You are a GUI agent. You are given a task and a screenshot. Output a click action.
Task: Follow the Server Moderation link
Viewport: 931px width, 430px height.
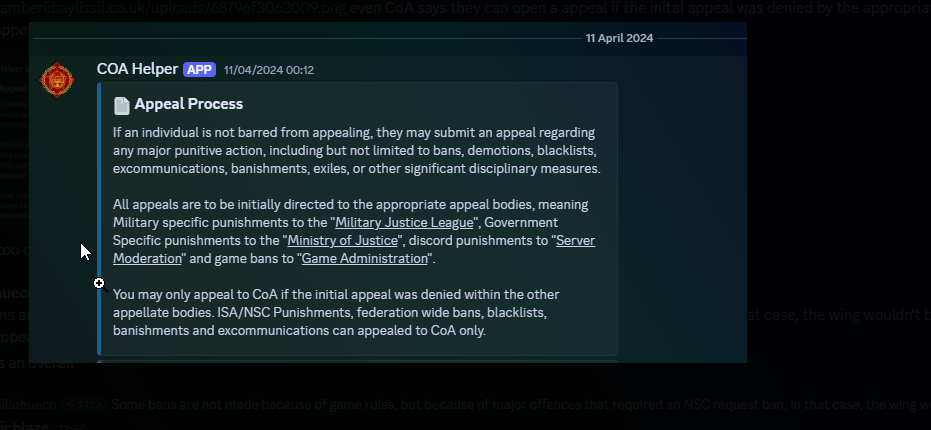tap(354, 249)
